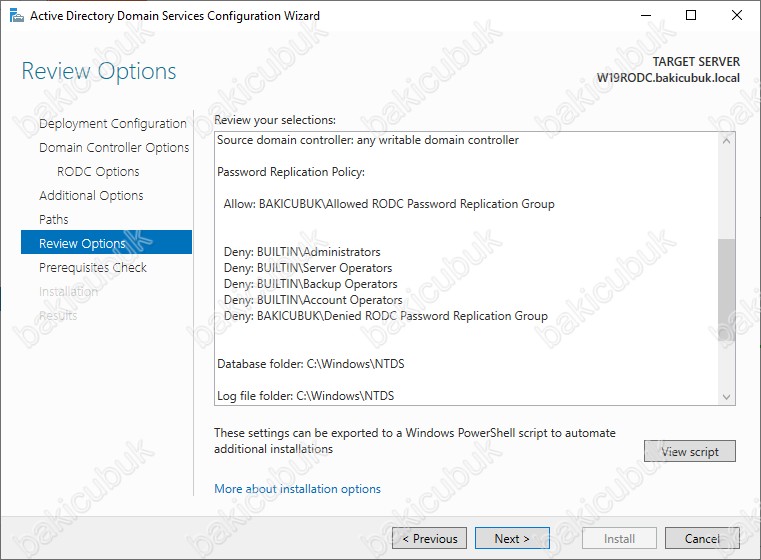This screenshot has height=560, width=761.
Task: Click the scroll up arrow in selections list
Action: click(727, 141)
